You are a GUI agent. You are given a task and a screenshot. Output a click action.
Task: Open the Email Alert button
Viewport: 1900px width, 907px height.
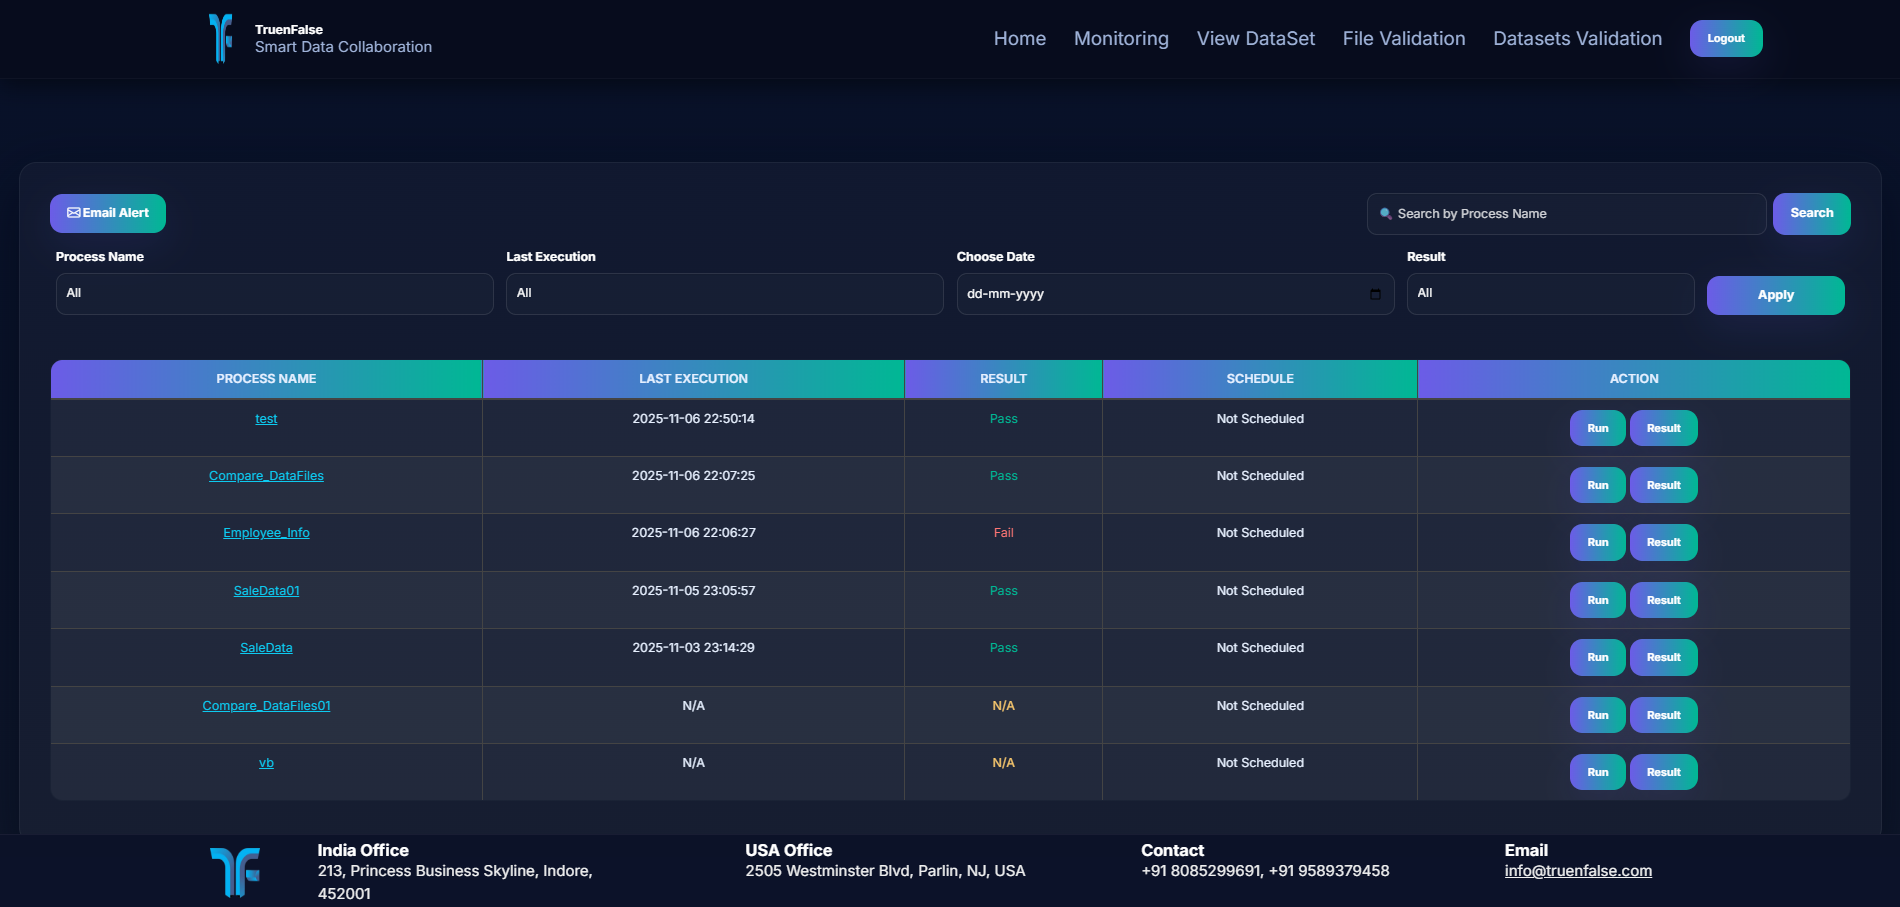108,213
